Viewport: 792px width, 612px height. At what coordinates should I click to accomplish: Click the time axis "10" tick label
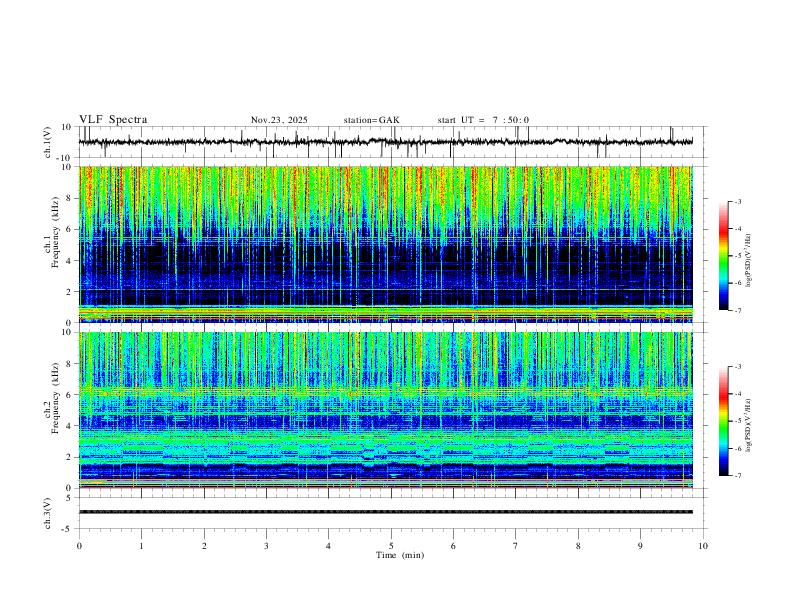pos(703,546)
